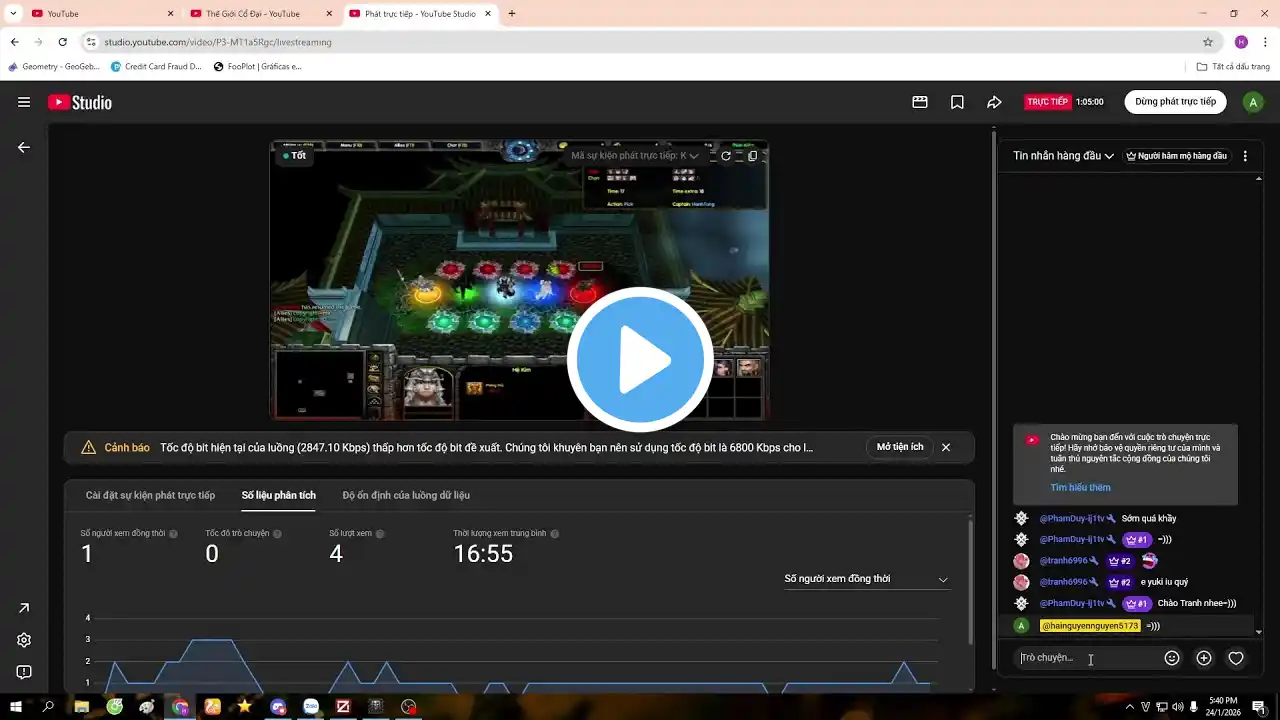
Task: Show info for Số lượt xem
Action: coord(381,534)
